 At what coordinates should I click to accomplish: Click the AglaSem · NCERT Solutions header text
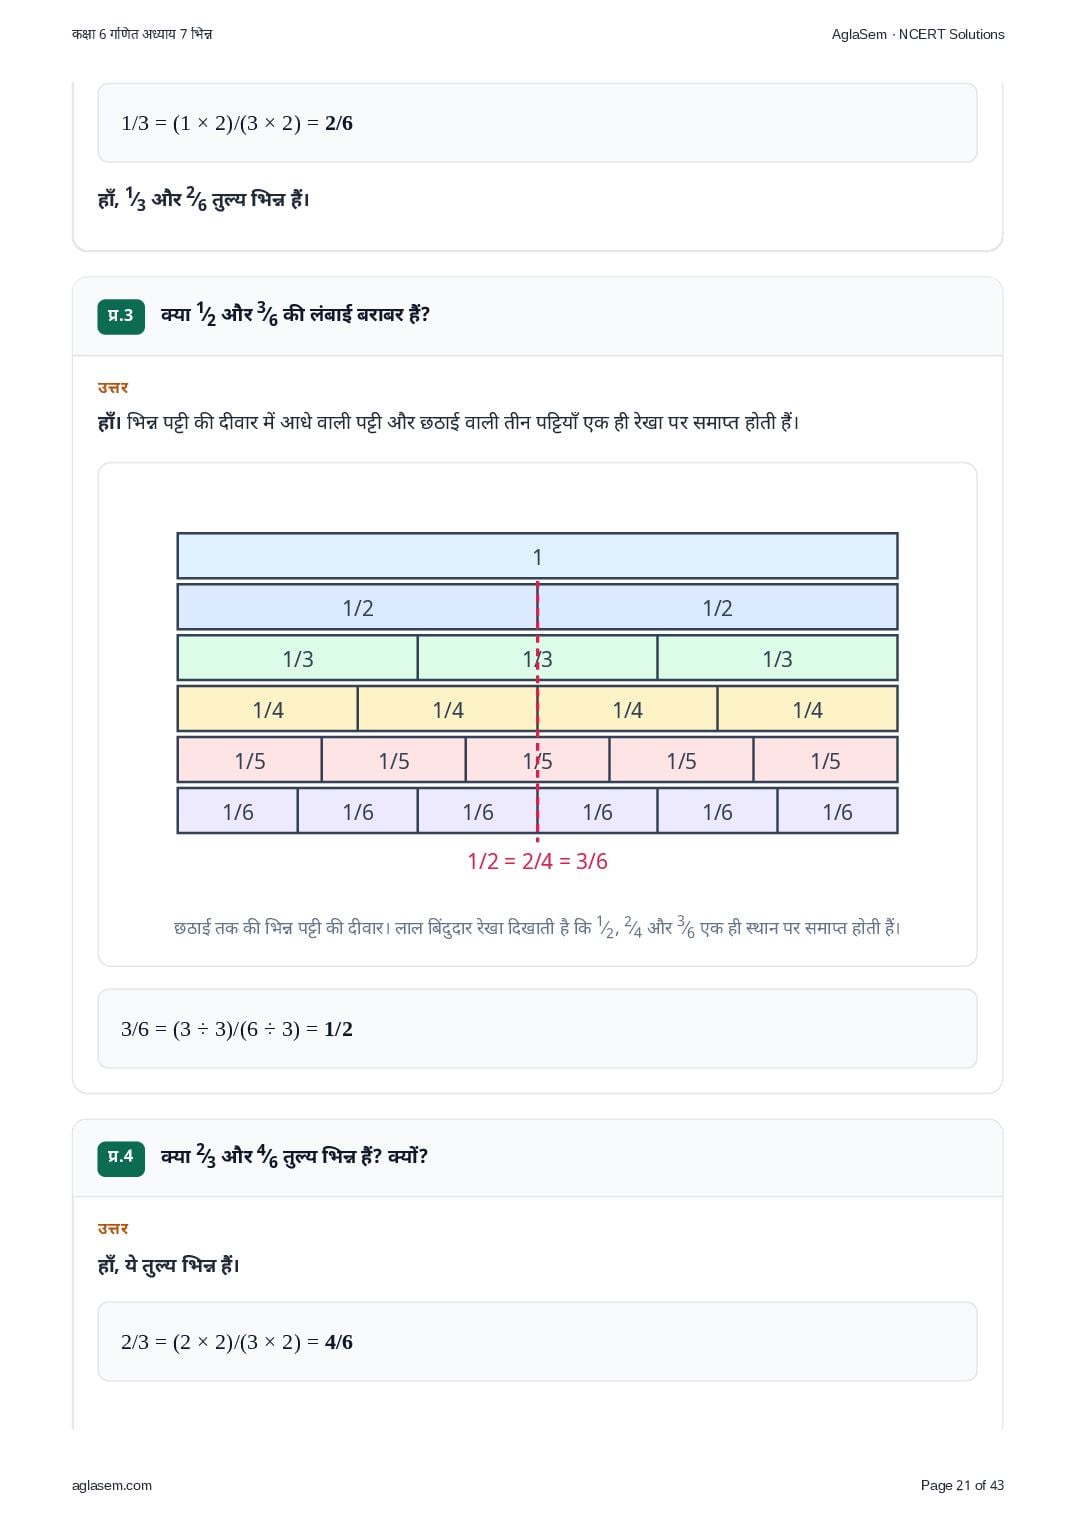coord(918,34)
